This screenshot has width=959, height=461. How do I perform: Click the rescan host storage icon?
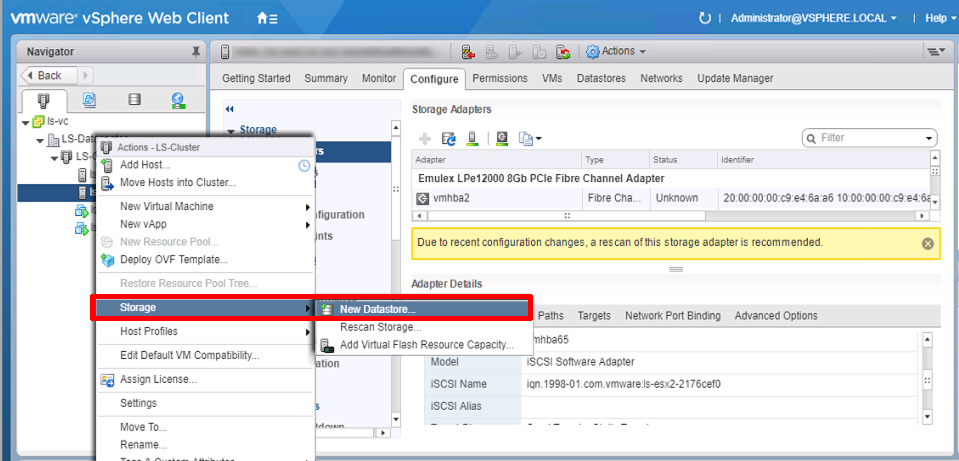472,139
